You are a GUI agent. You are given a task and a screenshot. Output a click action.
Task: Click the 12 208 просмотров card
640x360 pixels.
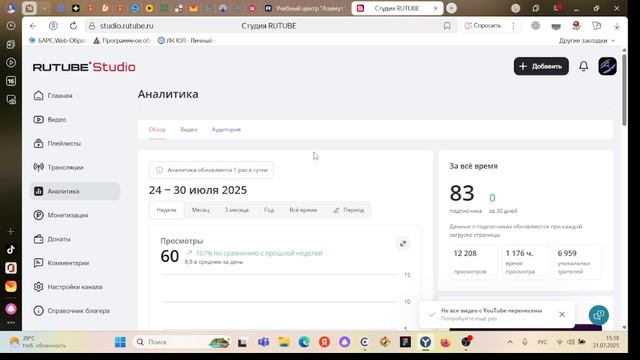tap(473, 261)
